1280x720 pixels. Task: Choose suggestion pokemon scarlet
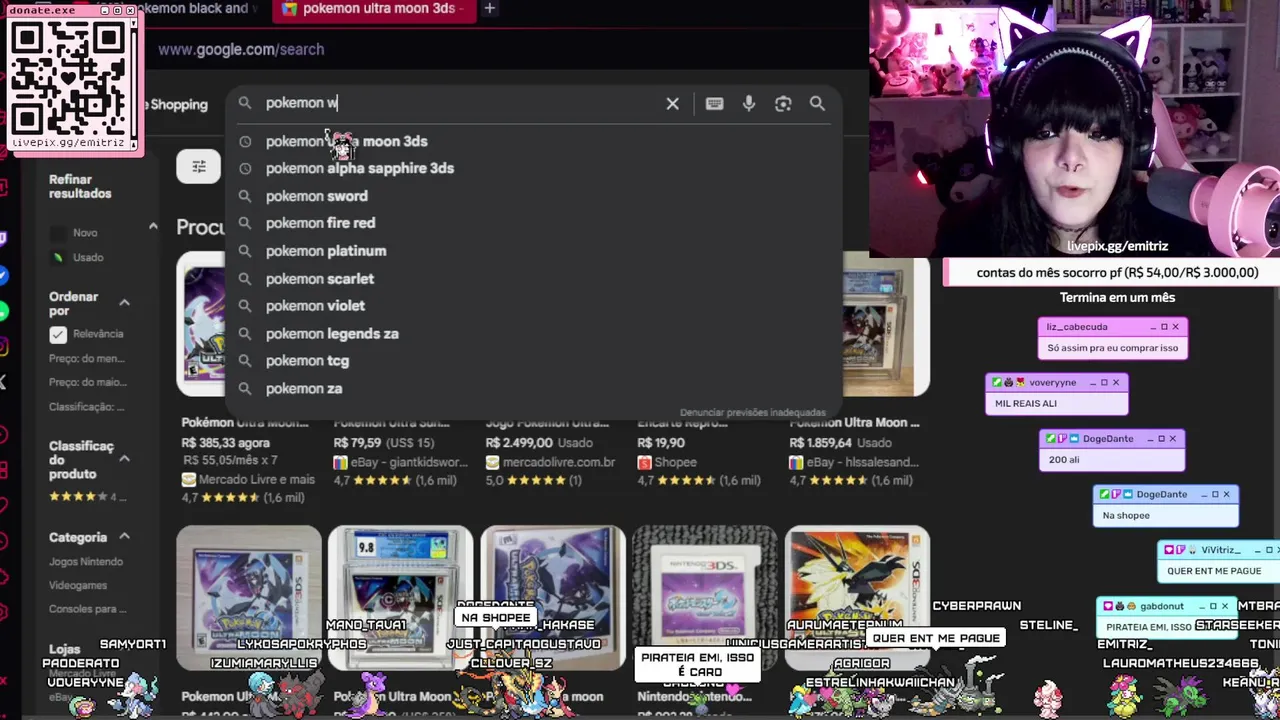(x=320, y=279)
